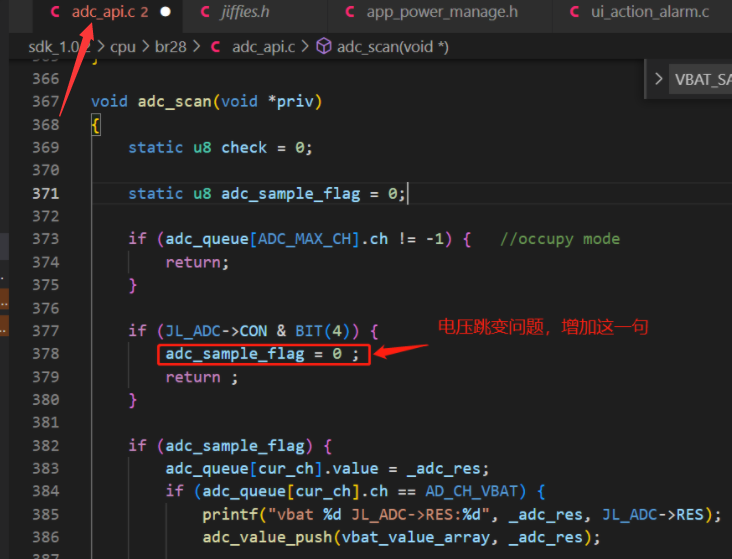Click line number 385 in the gutter
Screen dimensions: 732x559
(x=46, y=515)
